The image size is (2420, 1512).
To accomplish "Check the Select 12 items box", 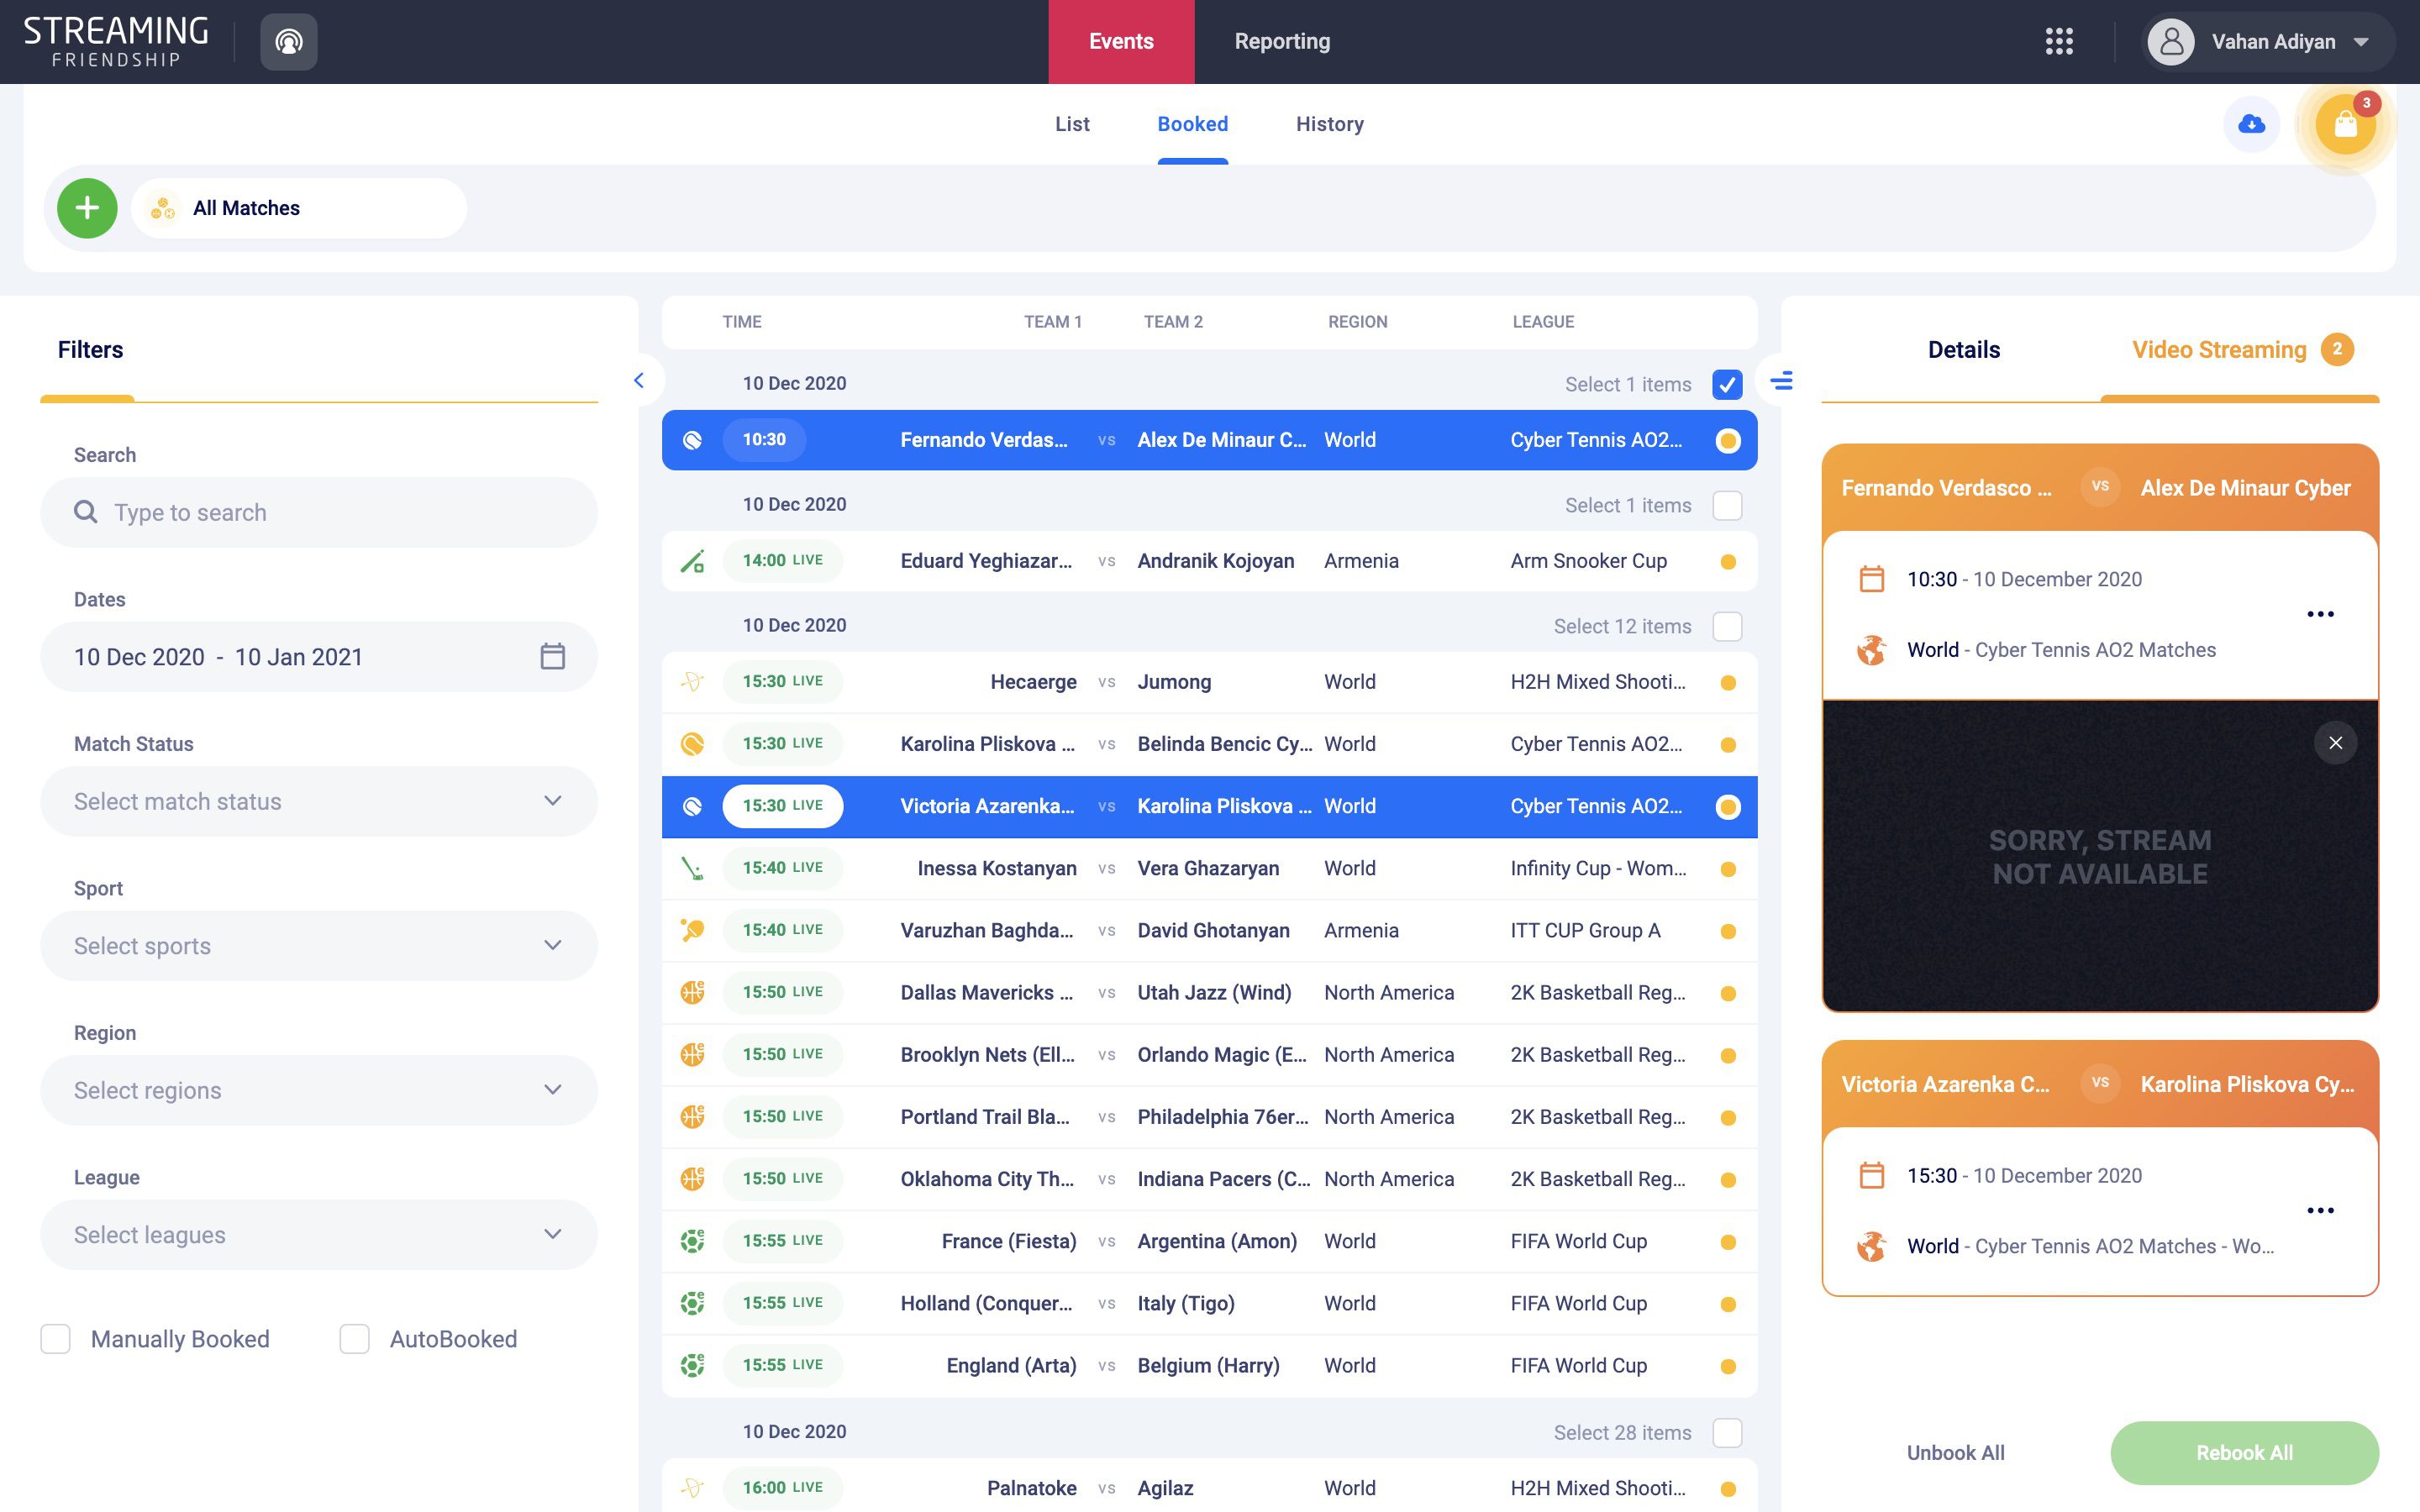I will [1727, 627].
